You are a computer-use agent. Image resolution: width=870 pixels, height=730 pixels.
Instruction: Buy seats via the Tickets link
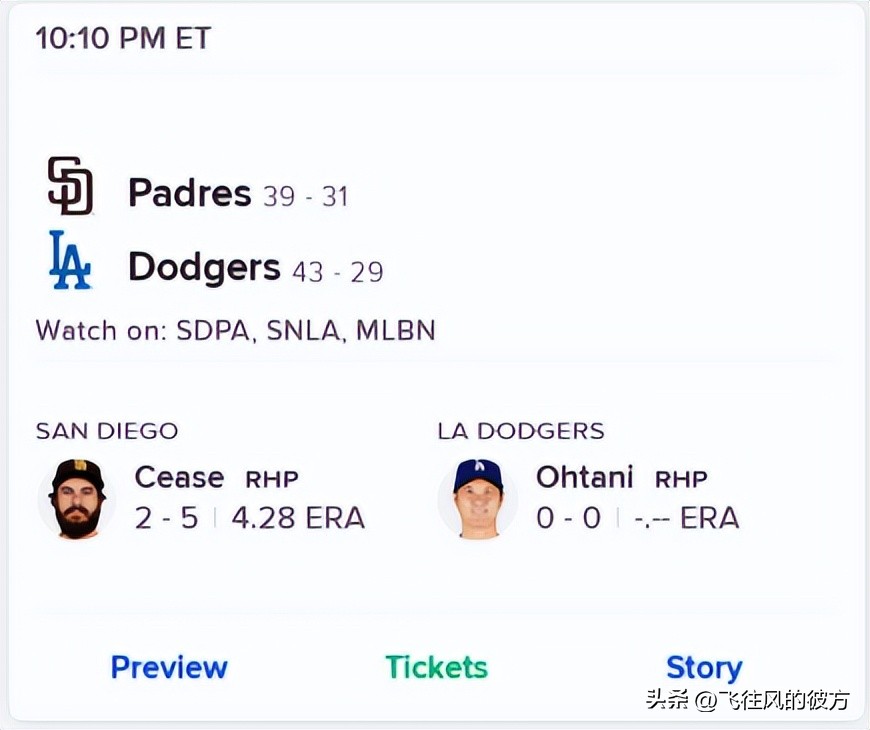pyautogui.click(x=436, y=667)
